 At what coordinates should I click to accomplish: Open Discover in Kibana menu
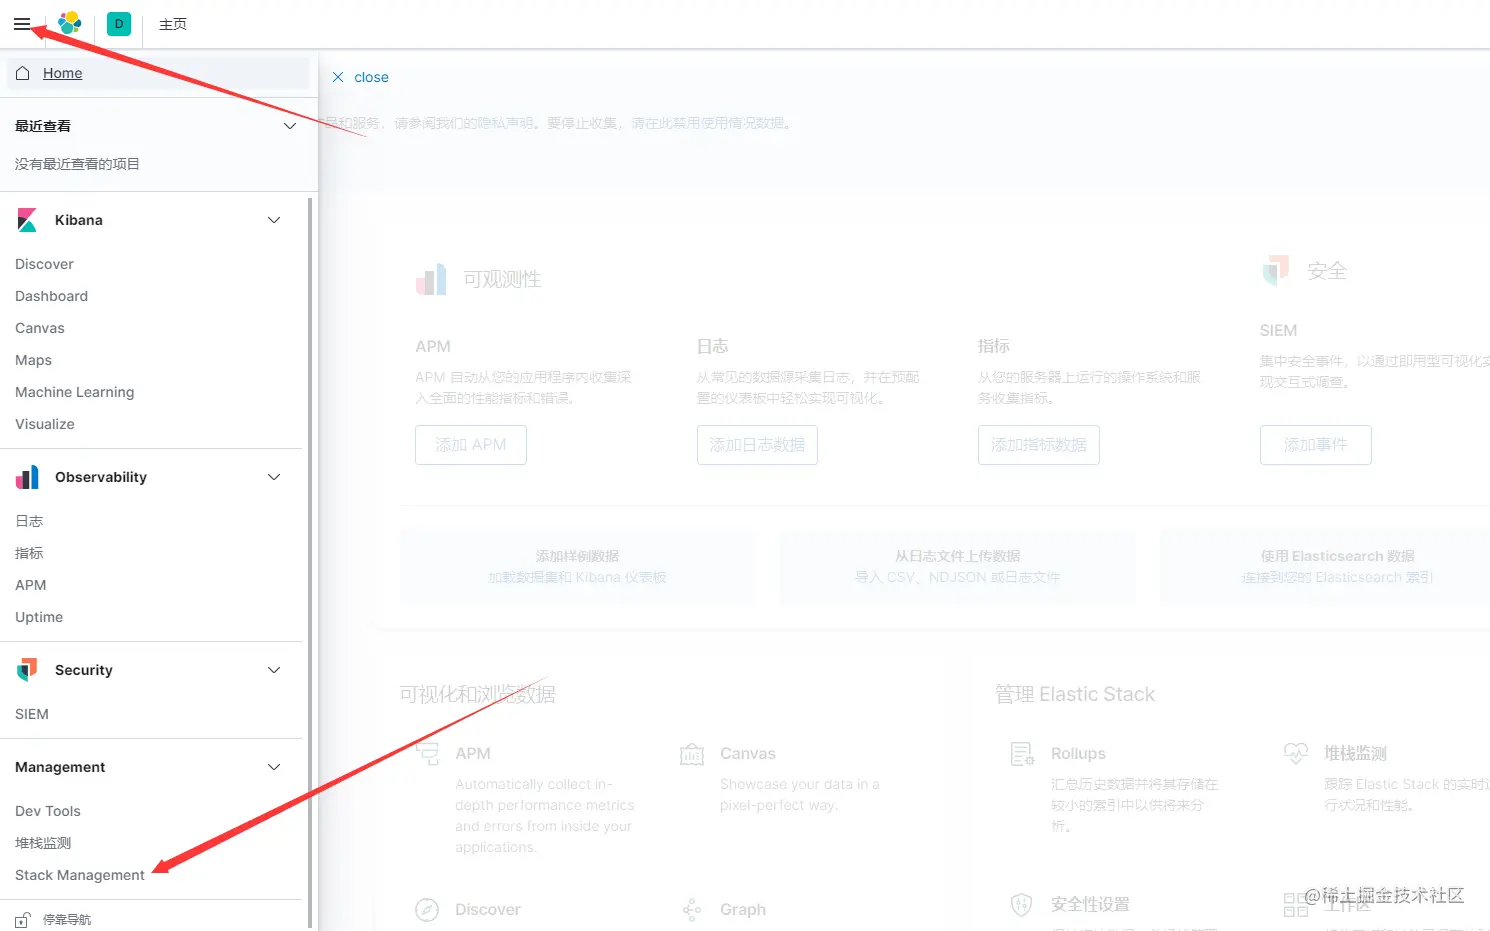click(44, 264)
